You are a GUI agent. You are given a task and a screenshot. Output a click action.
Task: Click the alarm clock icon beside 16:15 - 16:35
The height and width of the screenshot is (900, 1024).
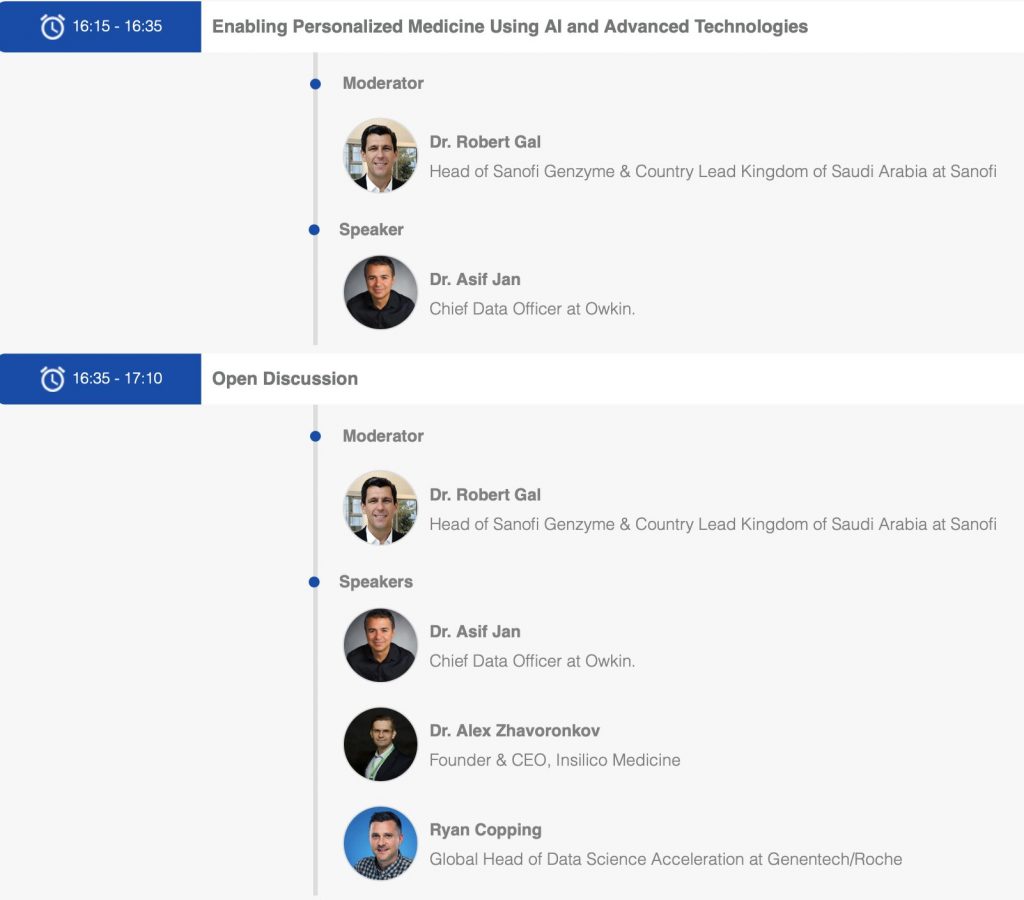(x=52, y=27)
